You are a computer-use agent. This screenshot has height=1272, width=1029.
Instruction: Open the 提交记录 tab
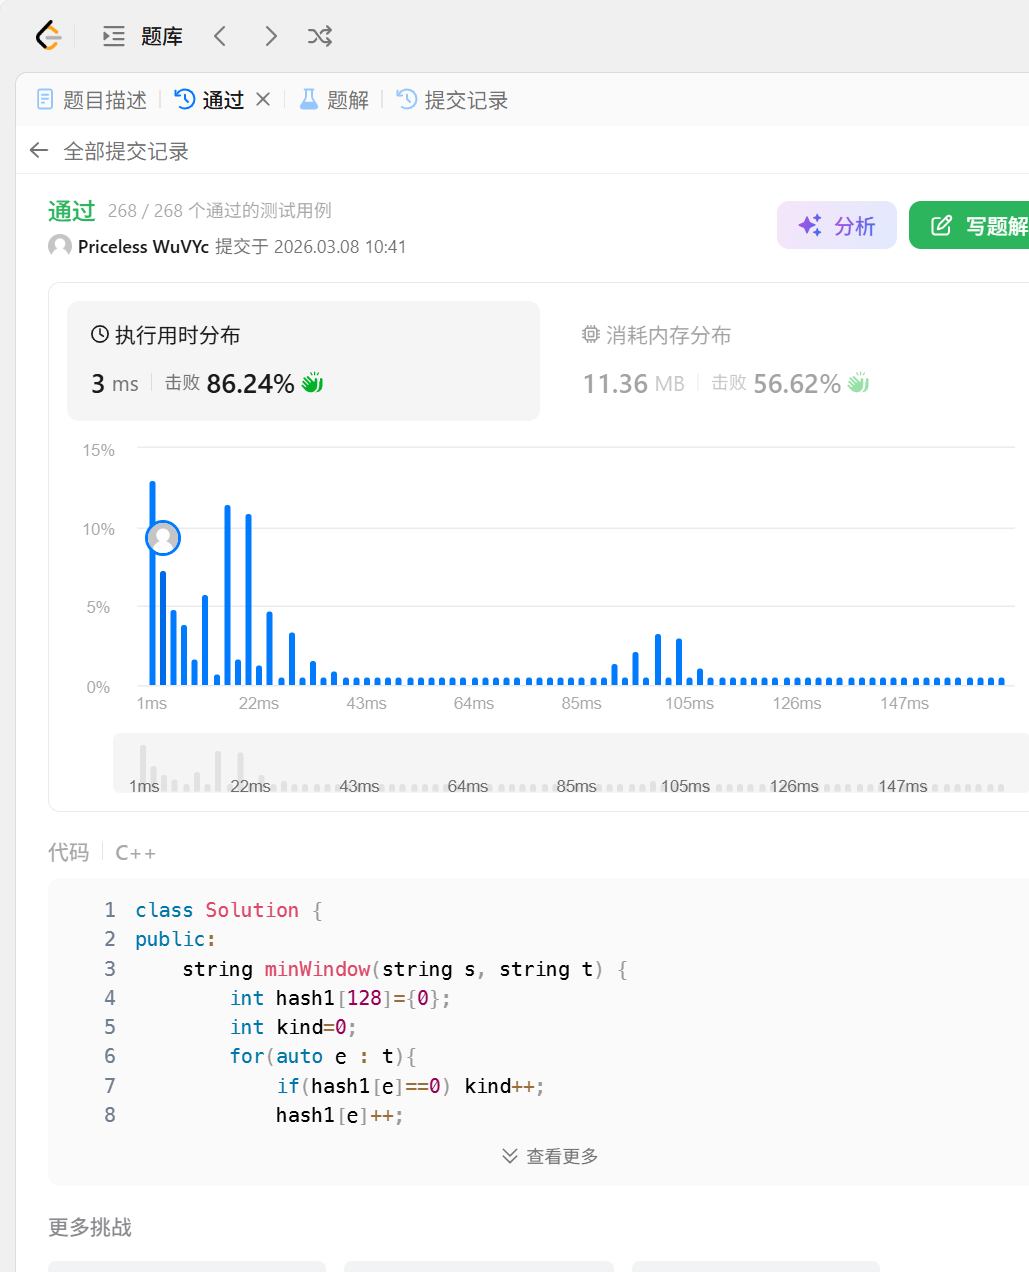453,100
